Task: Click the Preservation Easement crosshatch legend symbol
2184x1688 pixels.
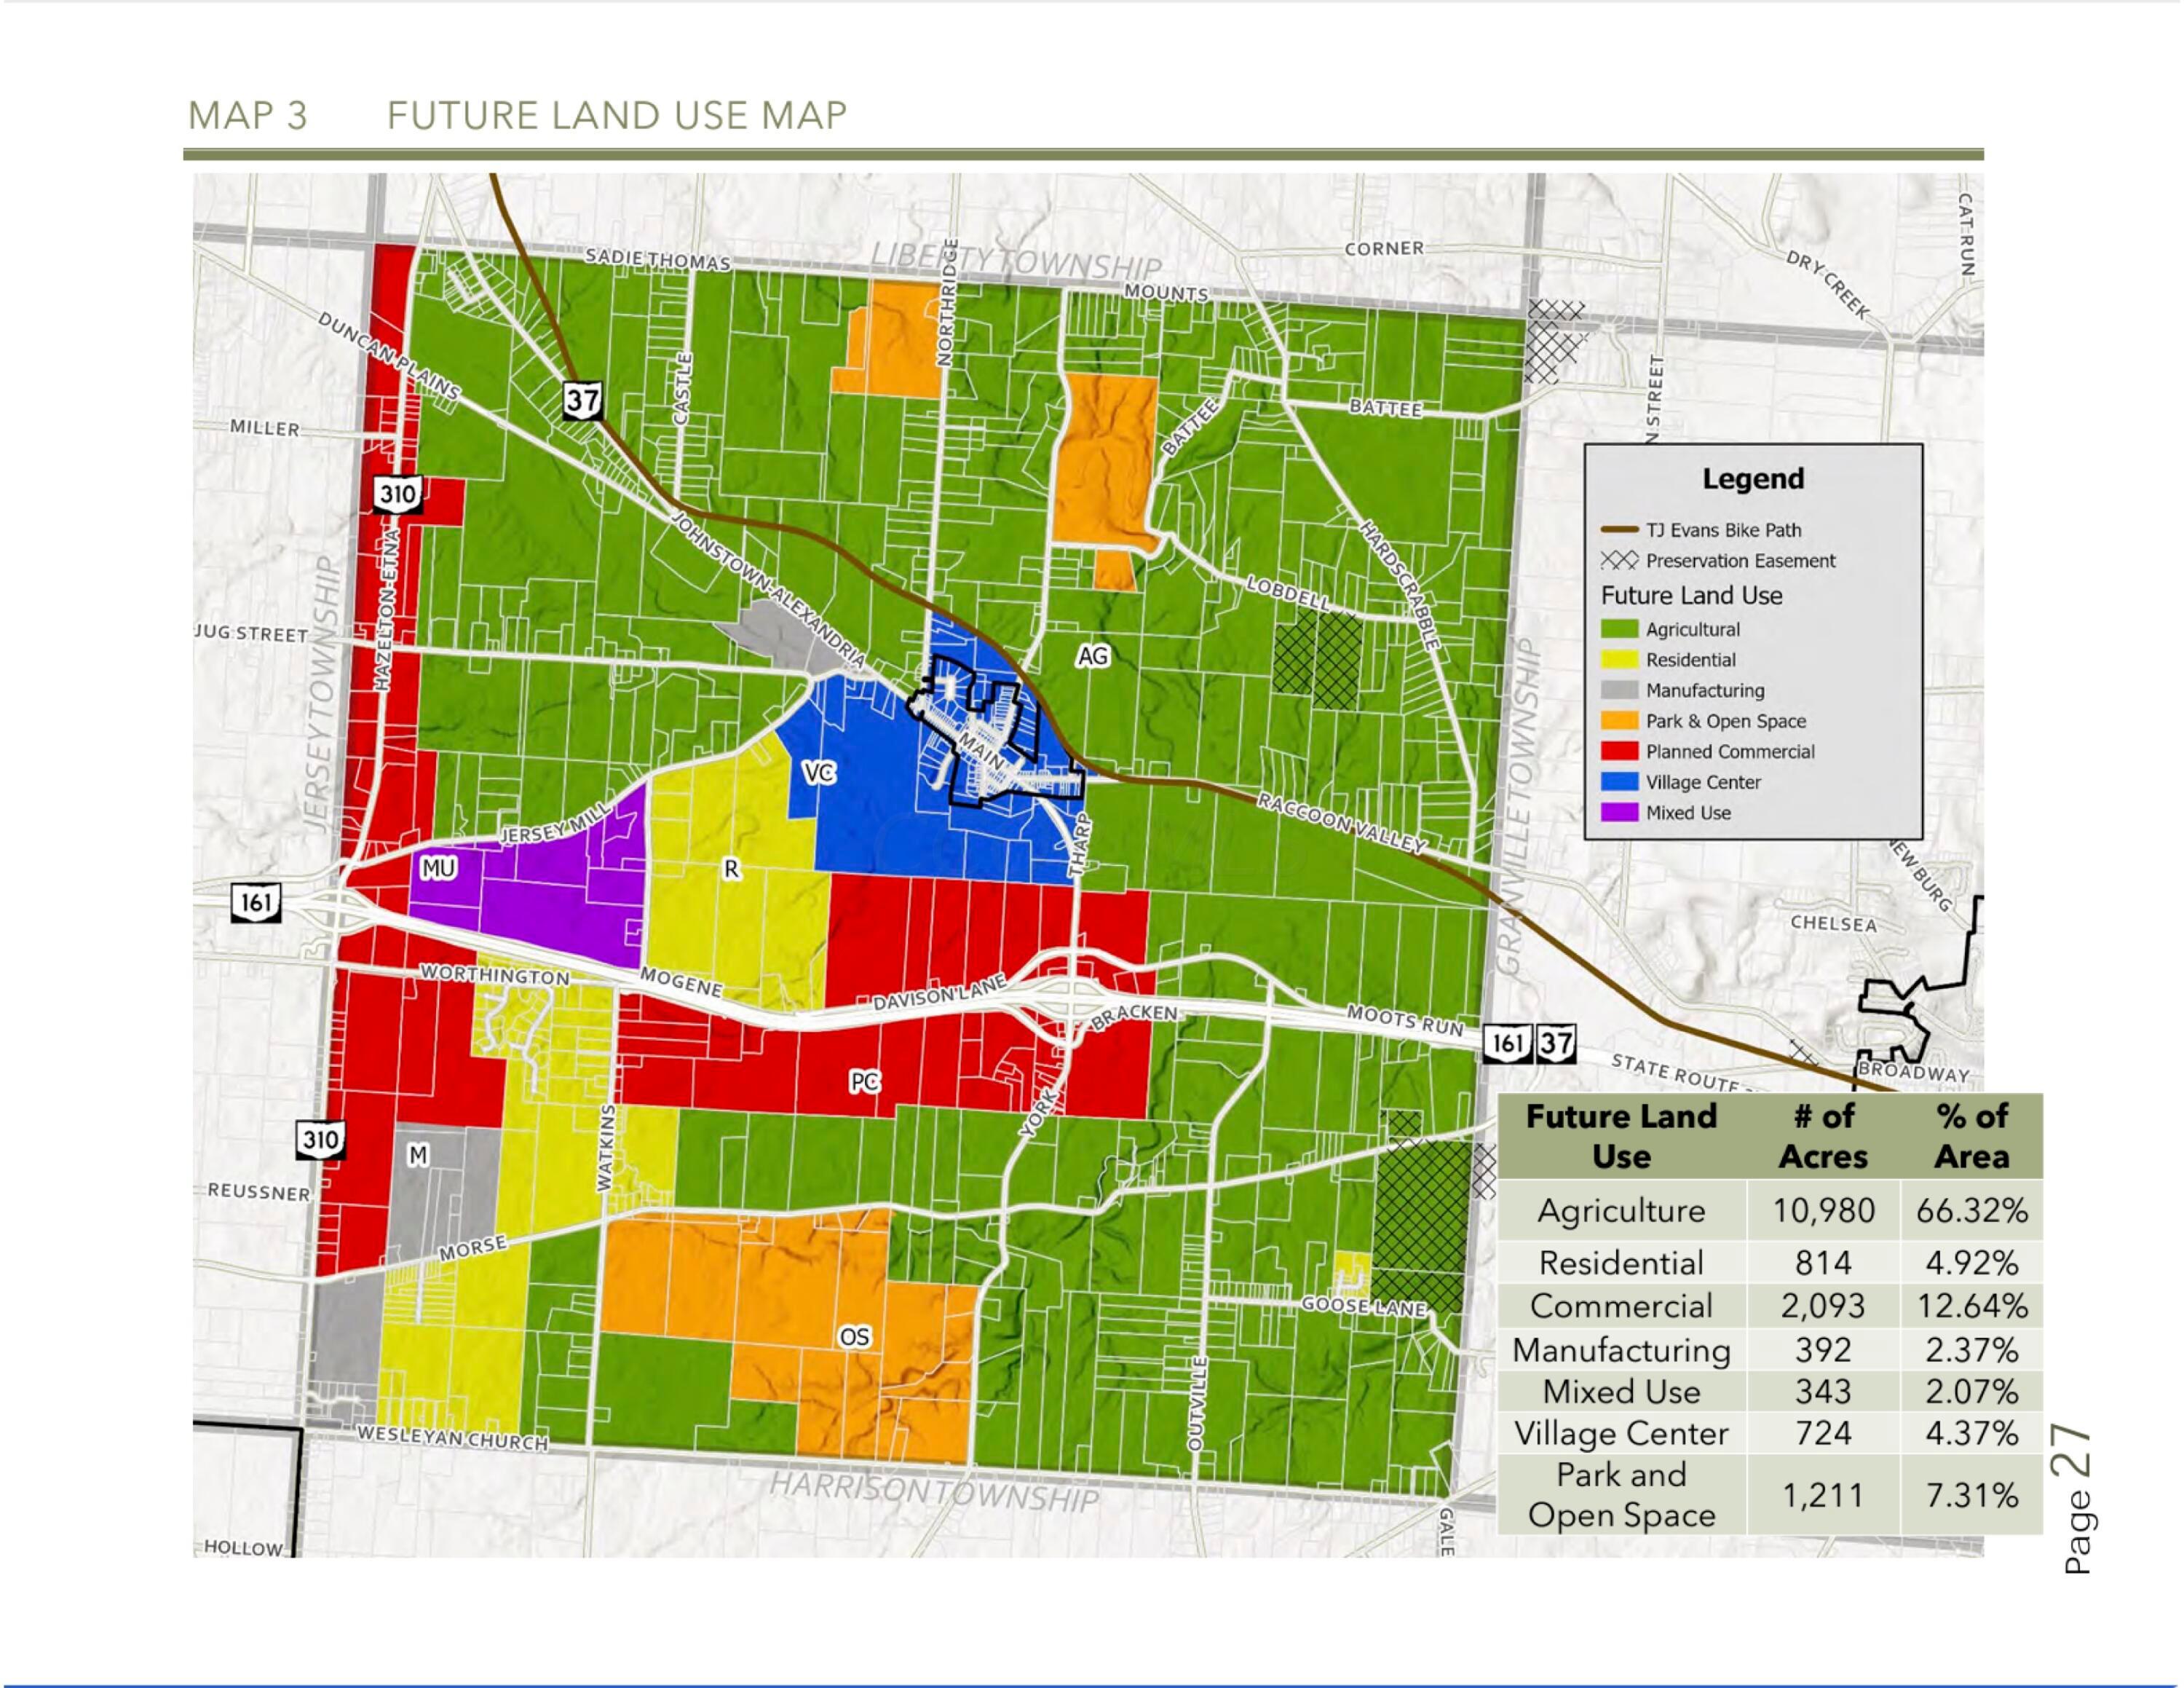Action: pyautogui.click(x=1619, y=560)
